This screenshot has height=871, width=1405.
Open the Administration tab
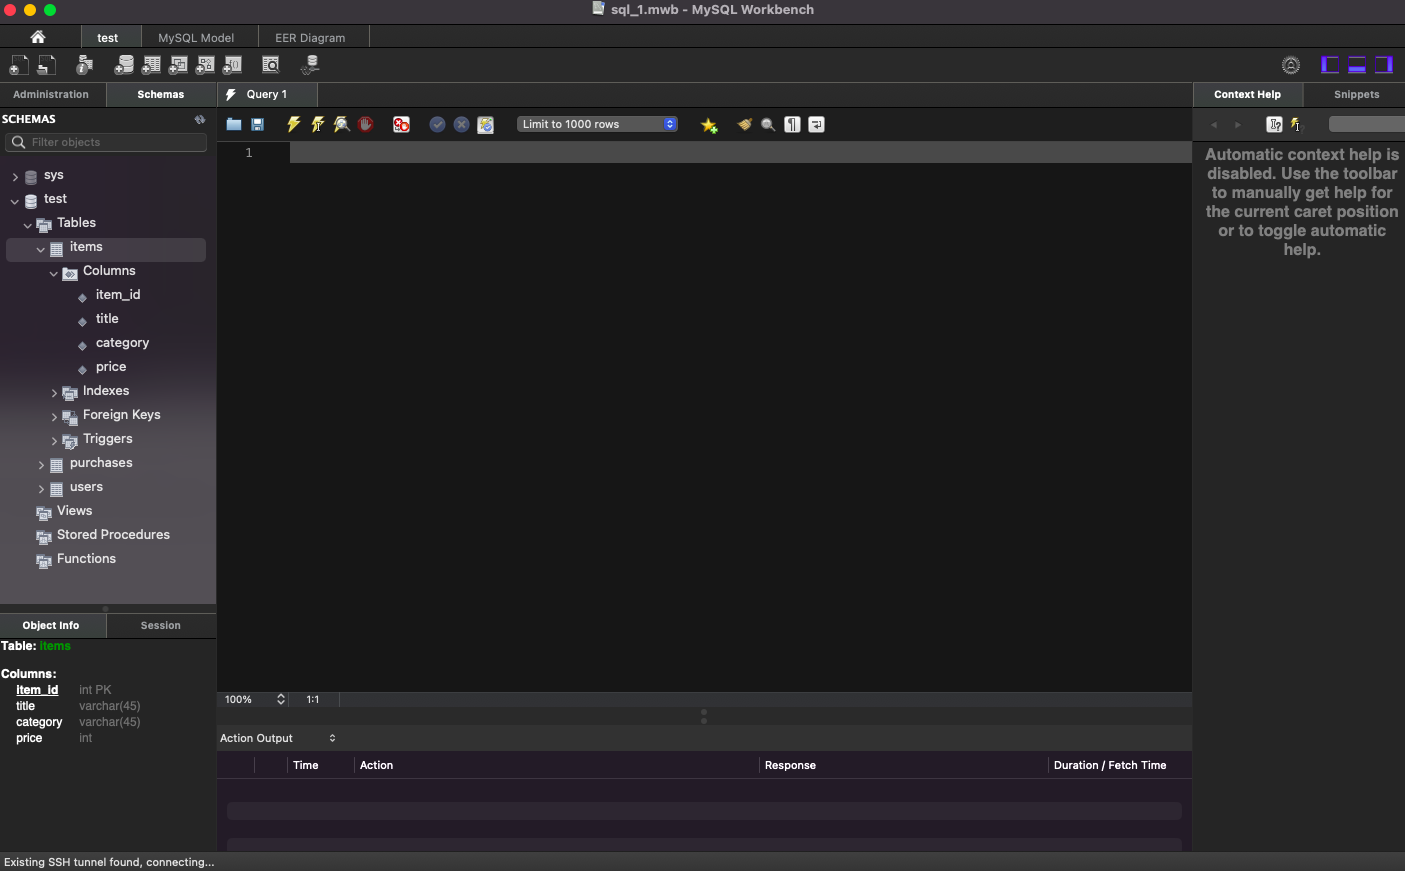coord(51,94)
